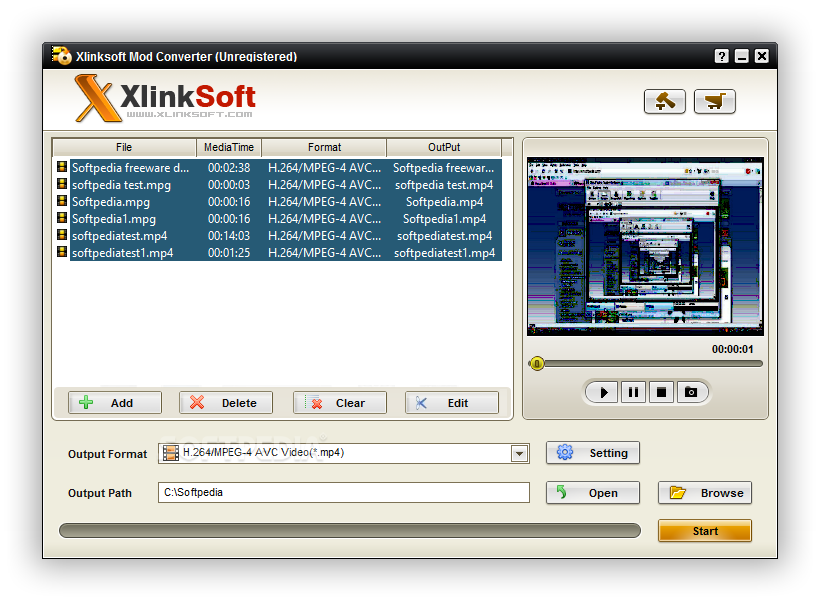The height and width of the screenshot is (601, 820).
Task: Click the conversion progress bar
Action: [x=349, y=530]
